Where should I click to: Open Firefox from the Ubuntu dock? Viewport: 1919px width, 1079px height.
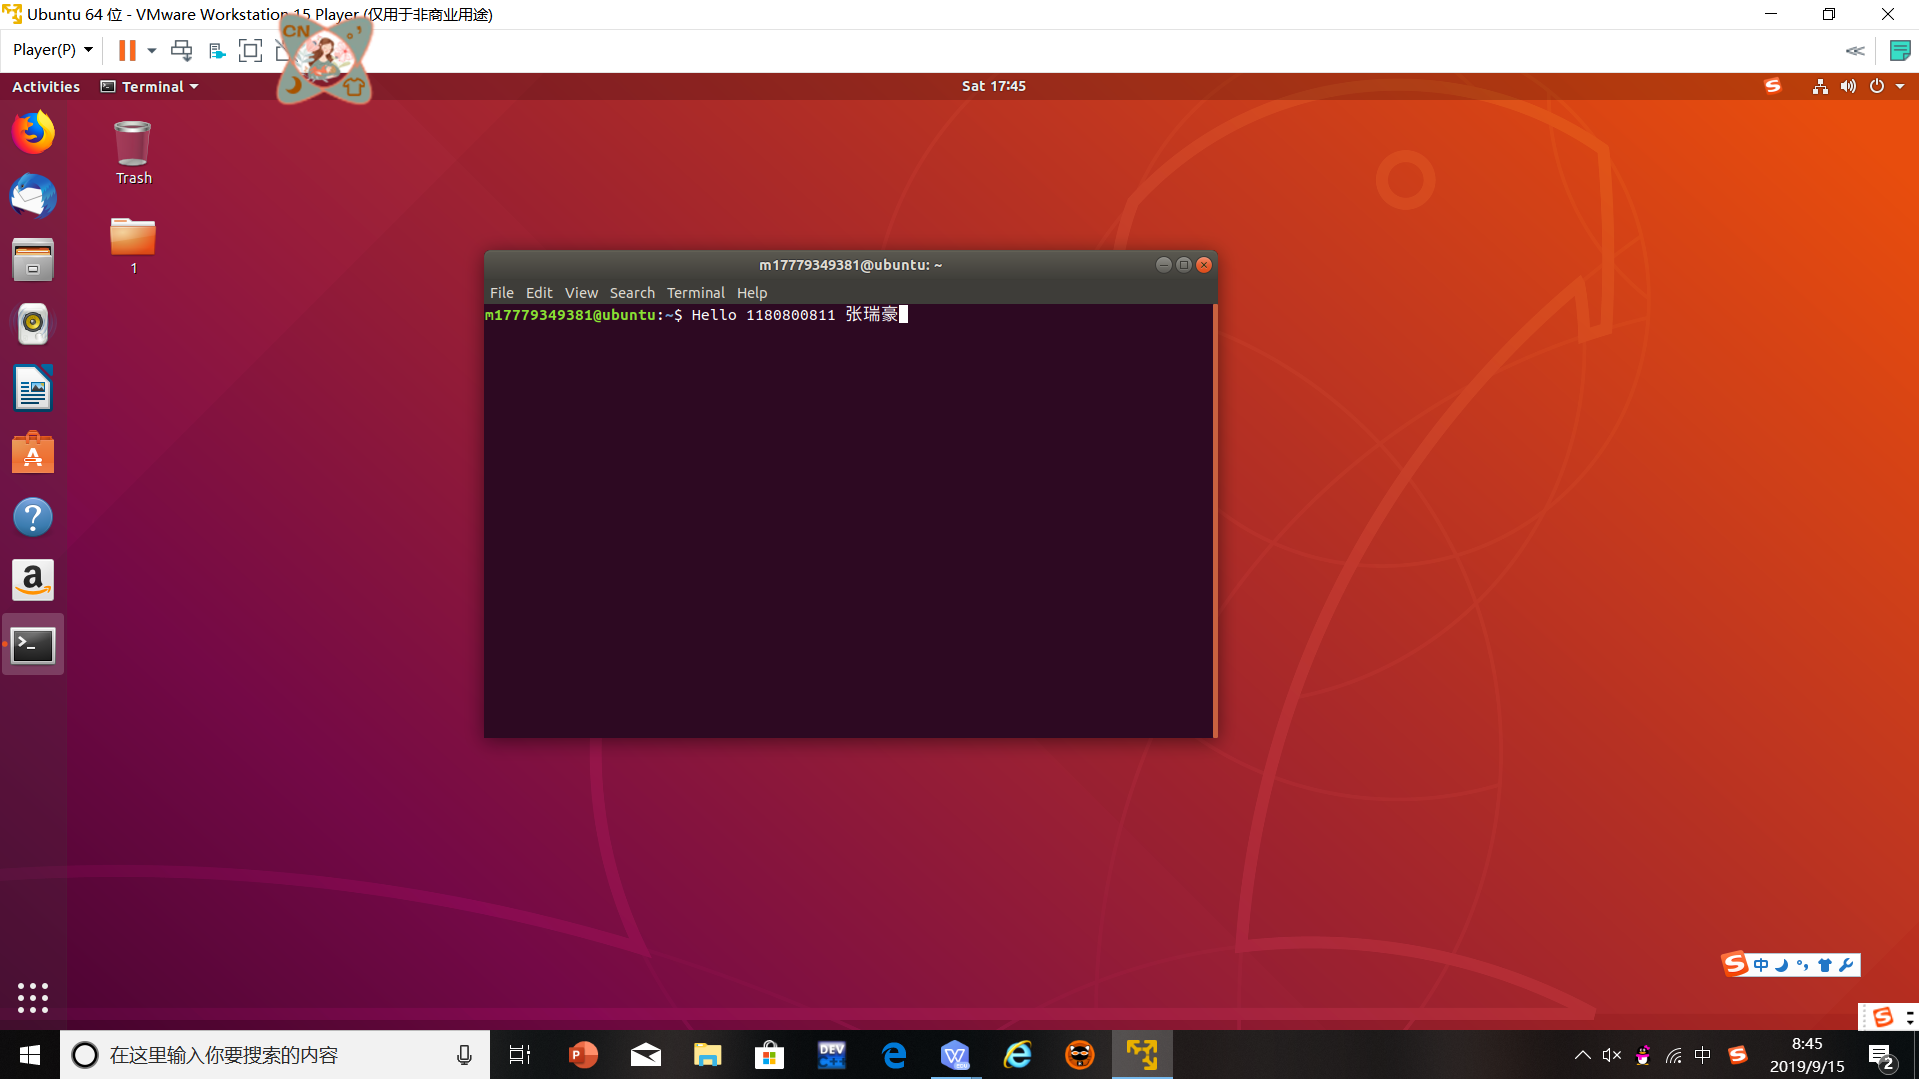[x=33, y=132]
